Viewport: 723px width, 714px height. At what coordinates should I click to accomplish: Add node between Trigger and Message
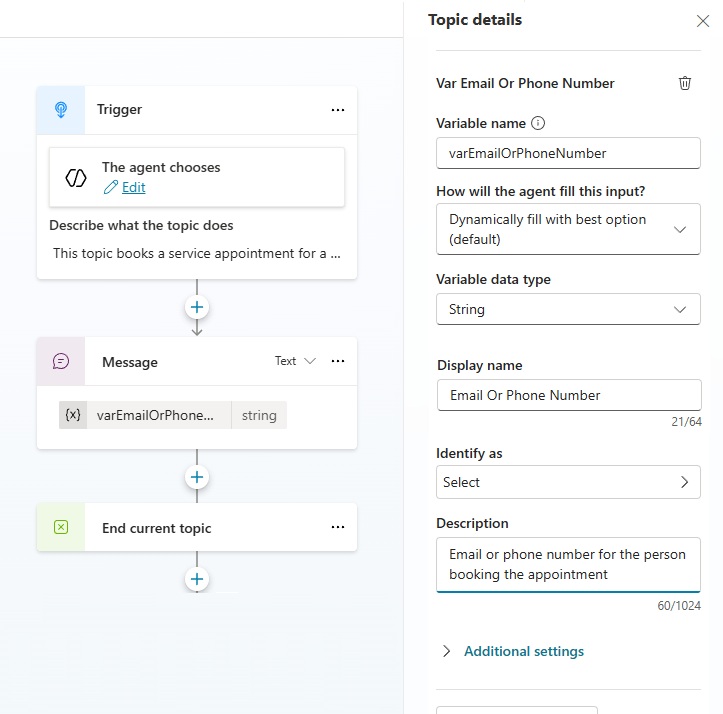point(197,307)
